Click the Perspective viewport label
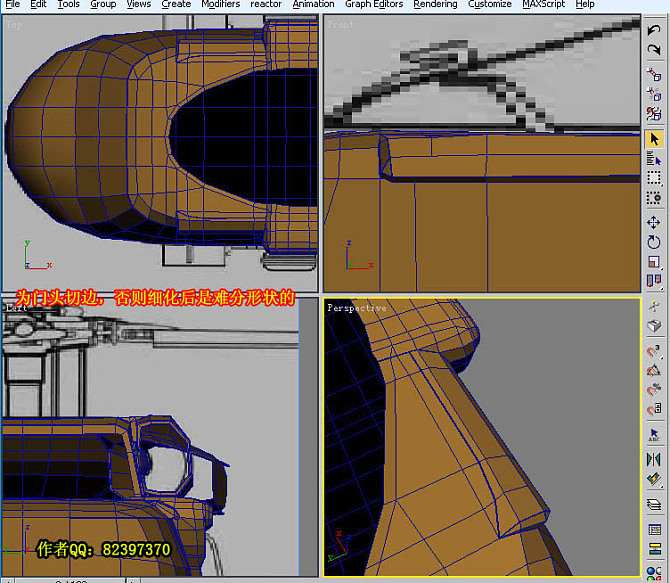Viewport: 670px width, 583px height. [357, 308]
